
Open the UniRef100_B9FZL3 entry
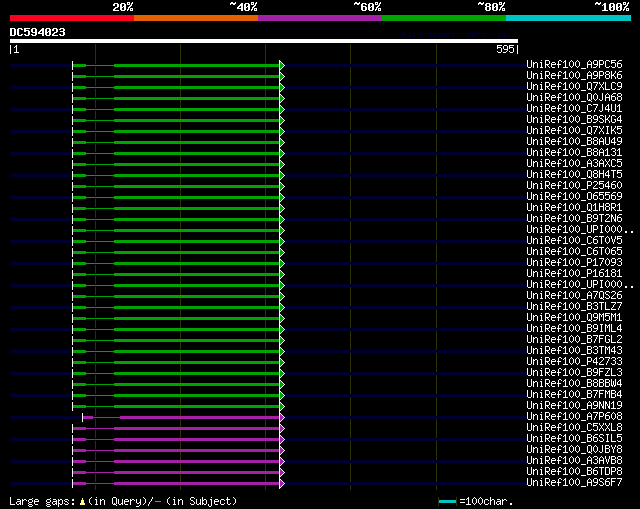574,373
